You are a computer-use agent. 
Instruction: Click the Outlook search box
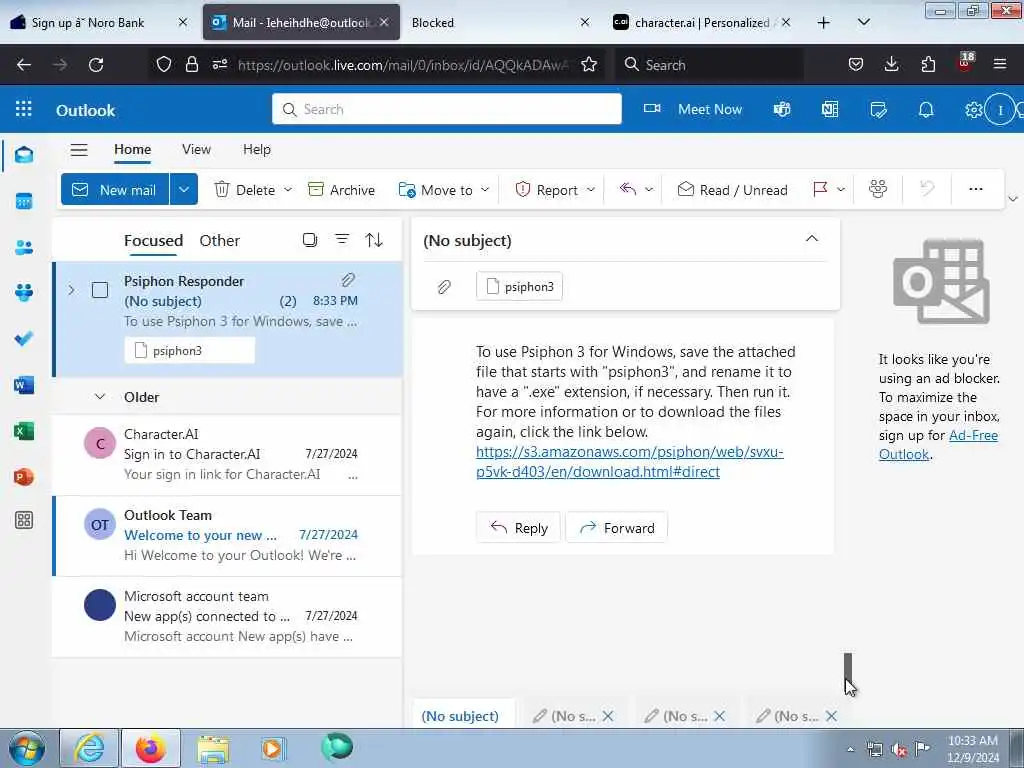tap(447, 109)
